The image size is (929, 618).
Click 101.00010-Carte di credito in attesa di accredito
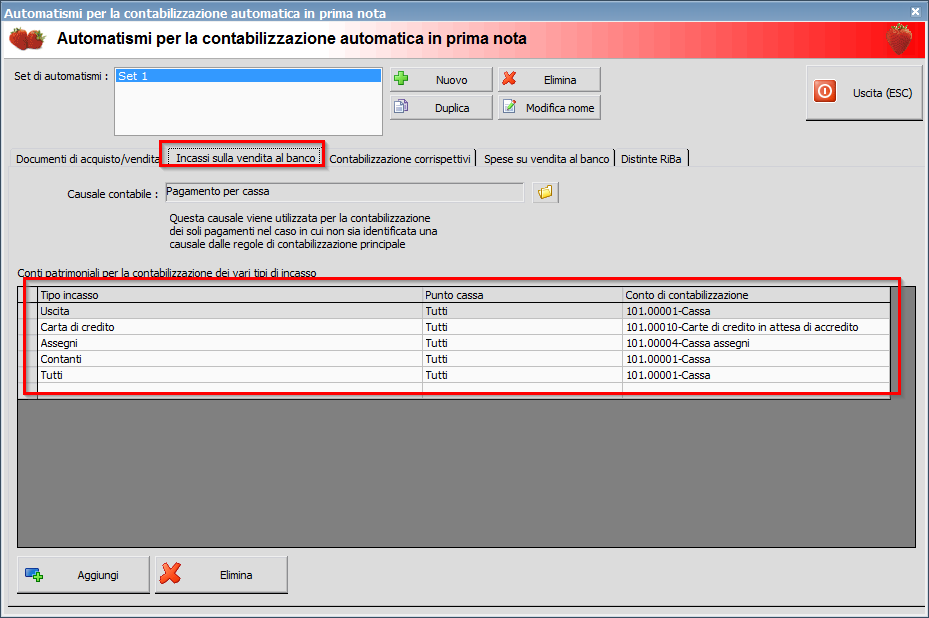757,327
